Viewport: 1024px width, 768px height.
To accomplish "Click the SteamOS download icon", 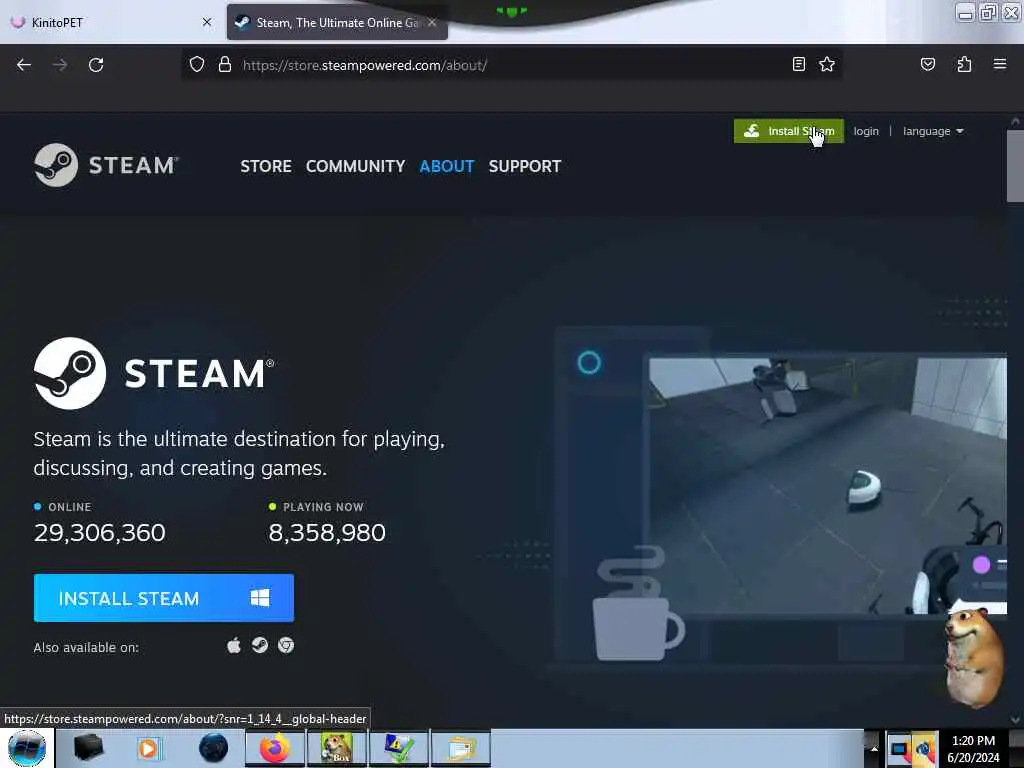I will (x=260, y=645).
